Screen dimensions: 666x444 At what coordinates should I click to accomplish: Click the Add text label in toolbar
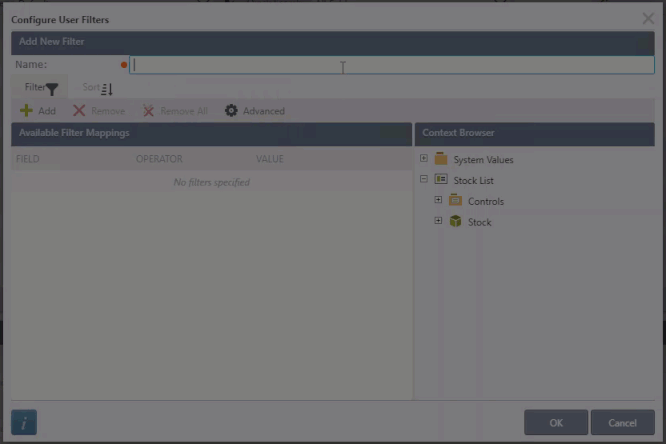(x=47, y=111)
